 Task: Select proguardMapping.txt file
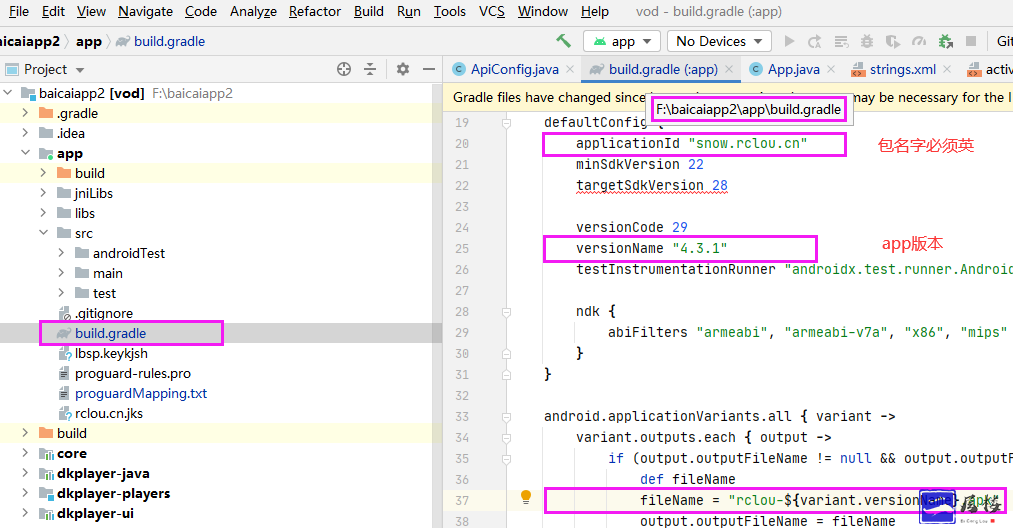click(x=141, y=394)
